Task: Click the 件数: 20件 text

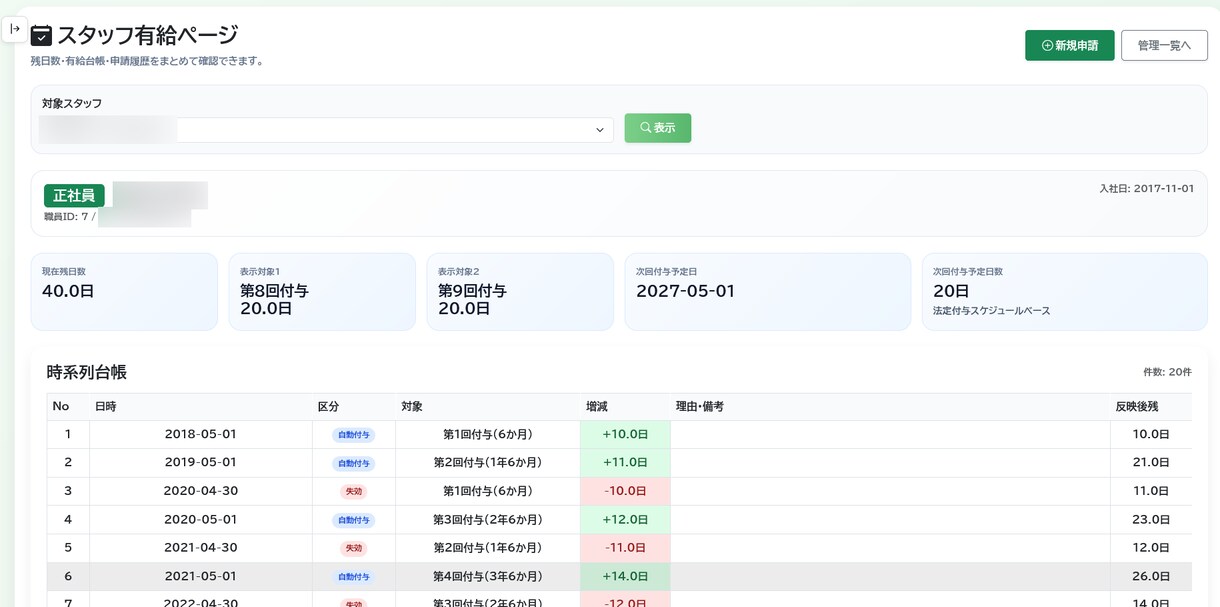Action: pos(1167,372)
